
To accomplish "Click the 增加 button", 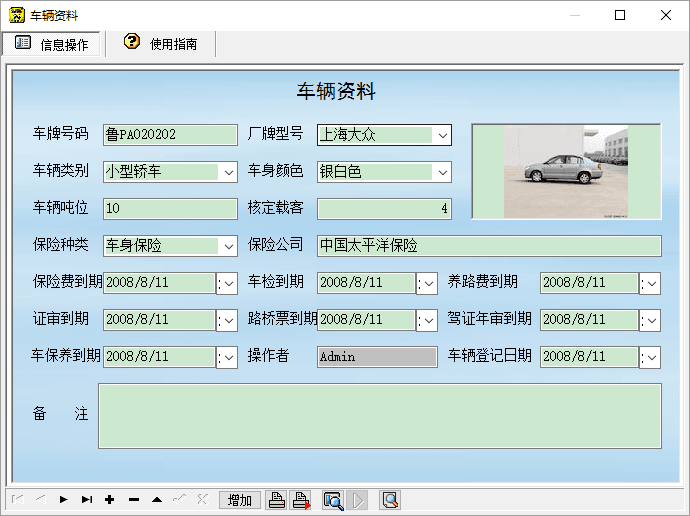I will tap(240, 500).
